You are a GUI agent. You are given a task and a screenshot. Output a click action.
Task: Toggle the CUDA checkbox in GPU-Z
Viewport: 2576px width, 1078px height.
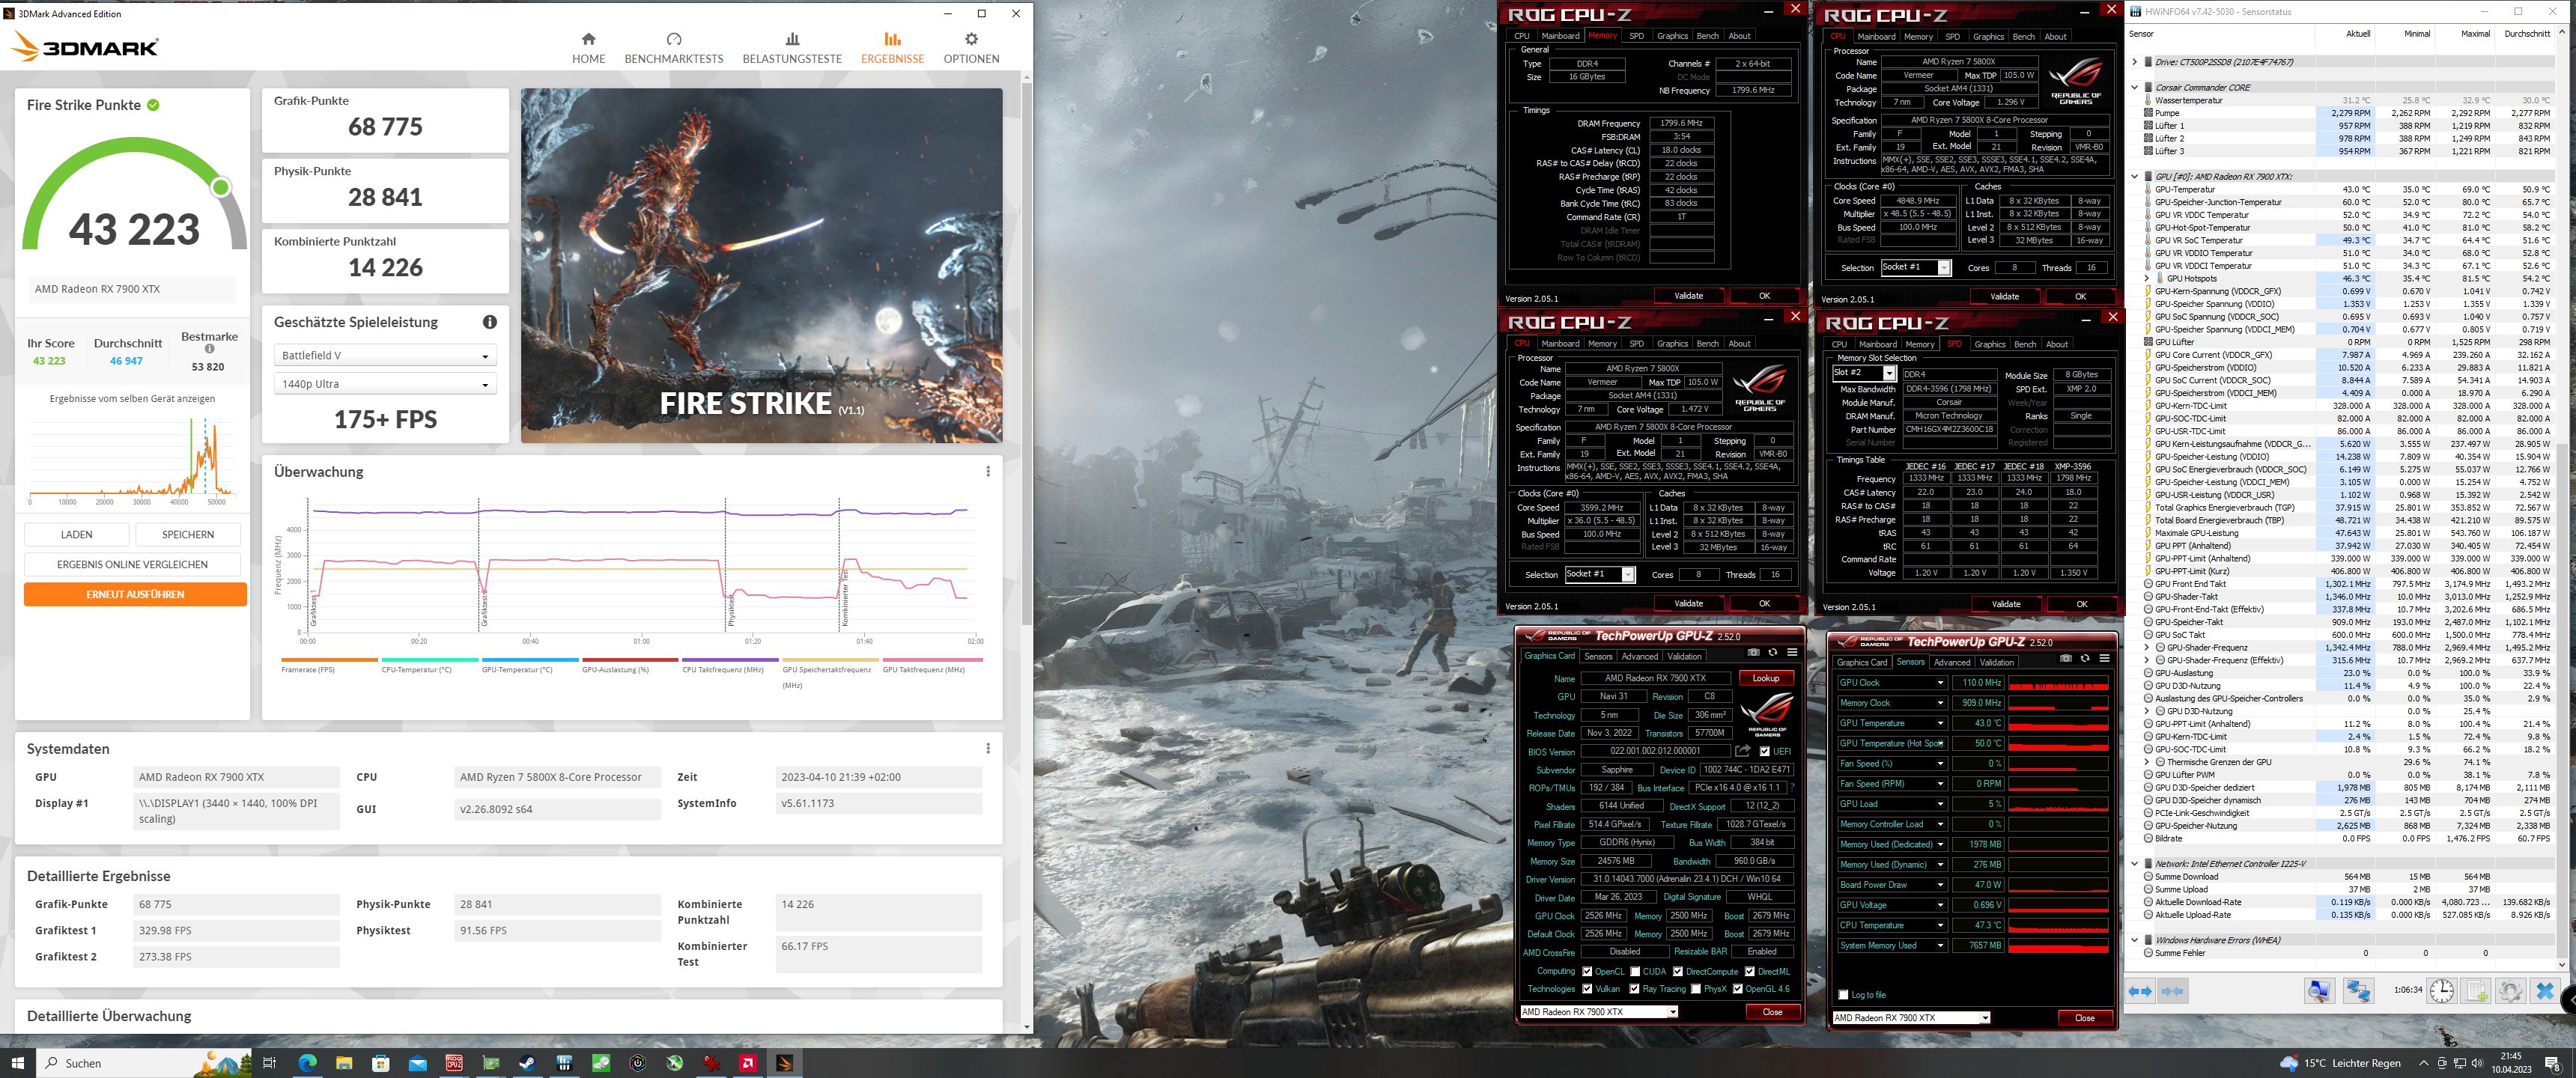pyautogui.click(x=1635, y=971)
